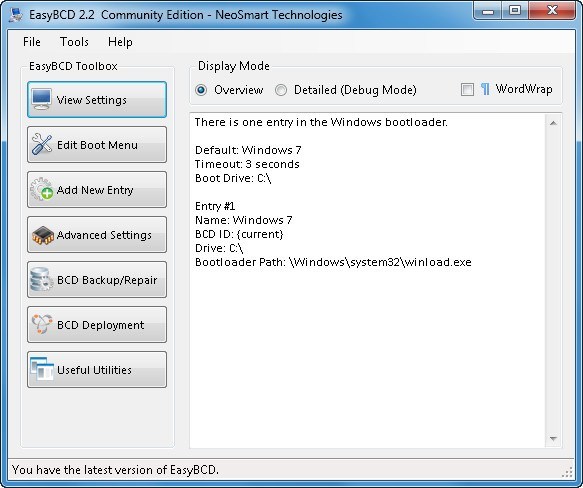The height and width of the screenshot is (488, 583).
Task: Open View Settings via its label
Action: tap(91, 100)
